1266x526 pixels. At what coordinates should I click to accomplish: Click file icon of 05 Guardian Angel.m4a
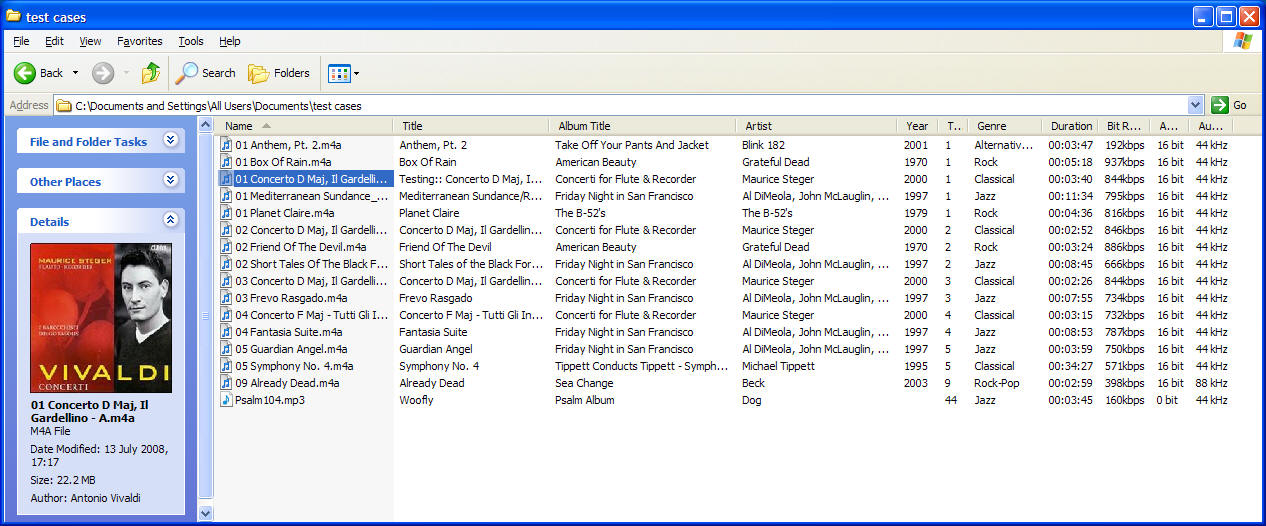click(x=226, y=349)
